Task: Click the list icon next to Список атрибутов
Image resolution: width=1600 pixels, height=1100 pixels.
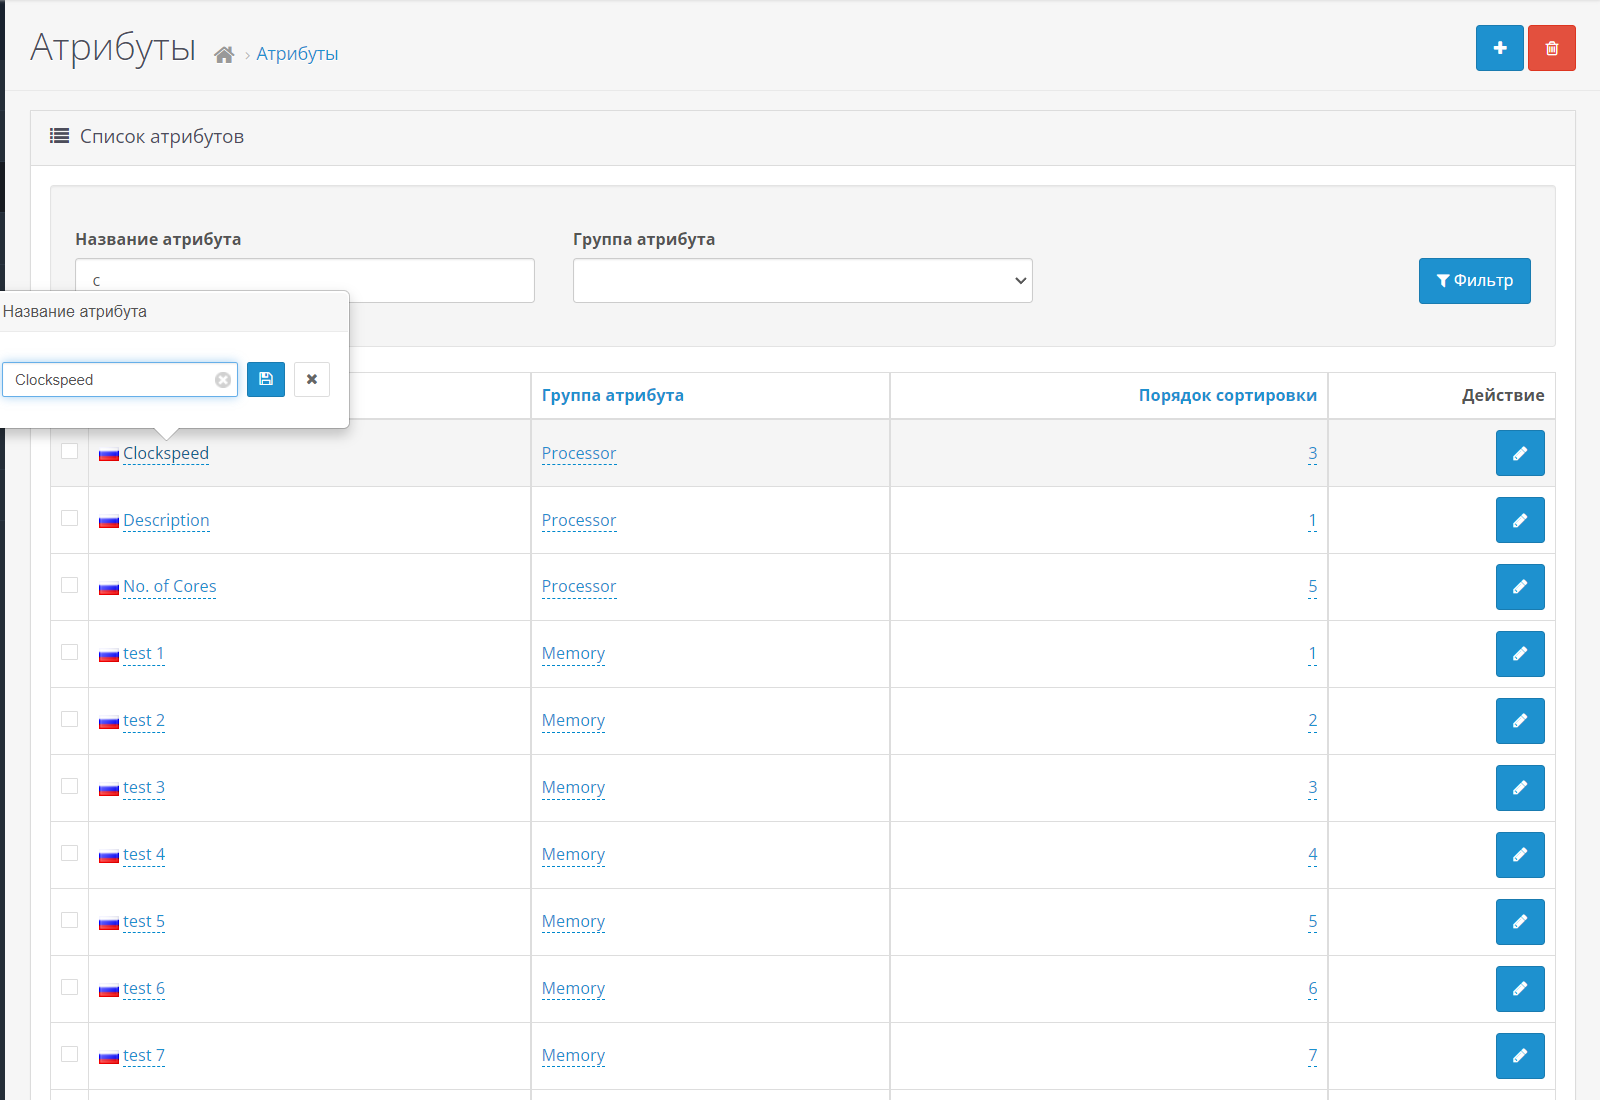Action: [60, 136]
